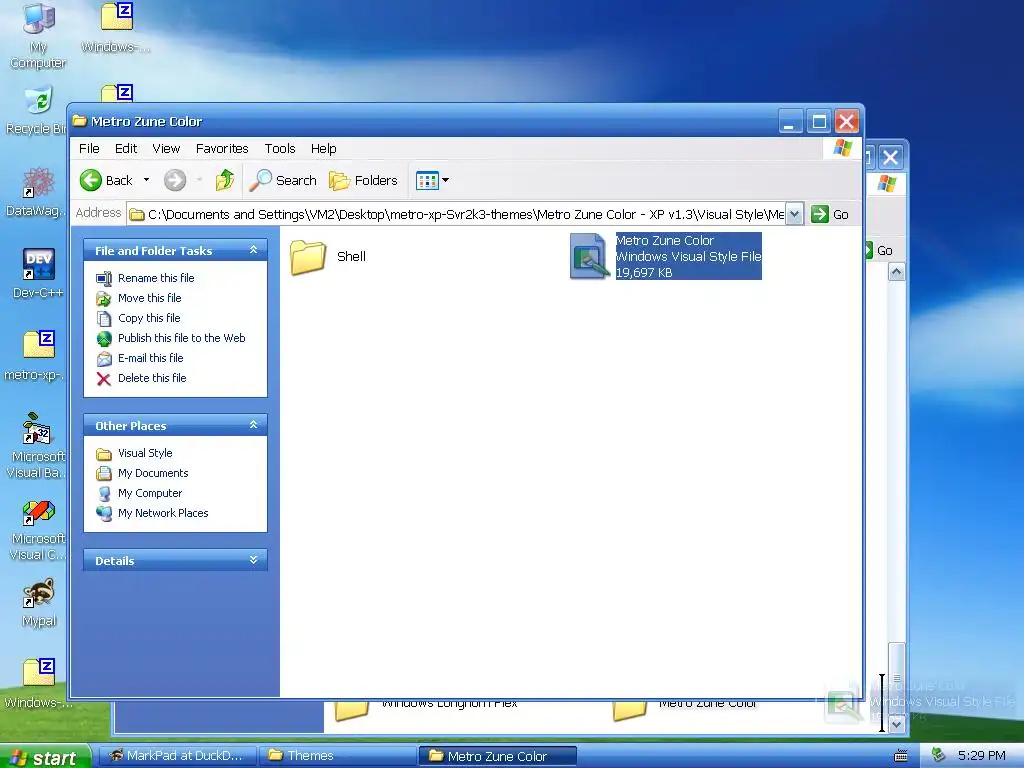Screen dimensions: 1024x768
Task: Select the Metro Zune Color visual style file icon
Action: click(590, 257)
